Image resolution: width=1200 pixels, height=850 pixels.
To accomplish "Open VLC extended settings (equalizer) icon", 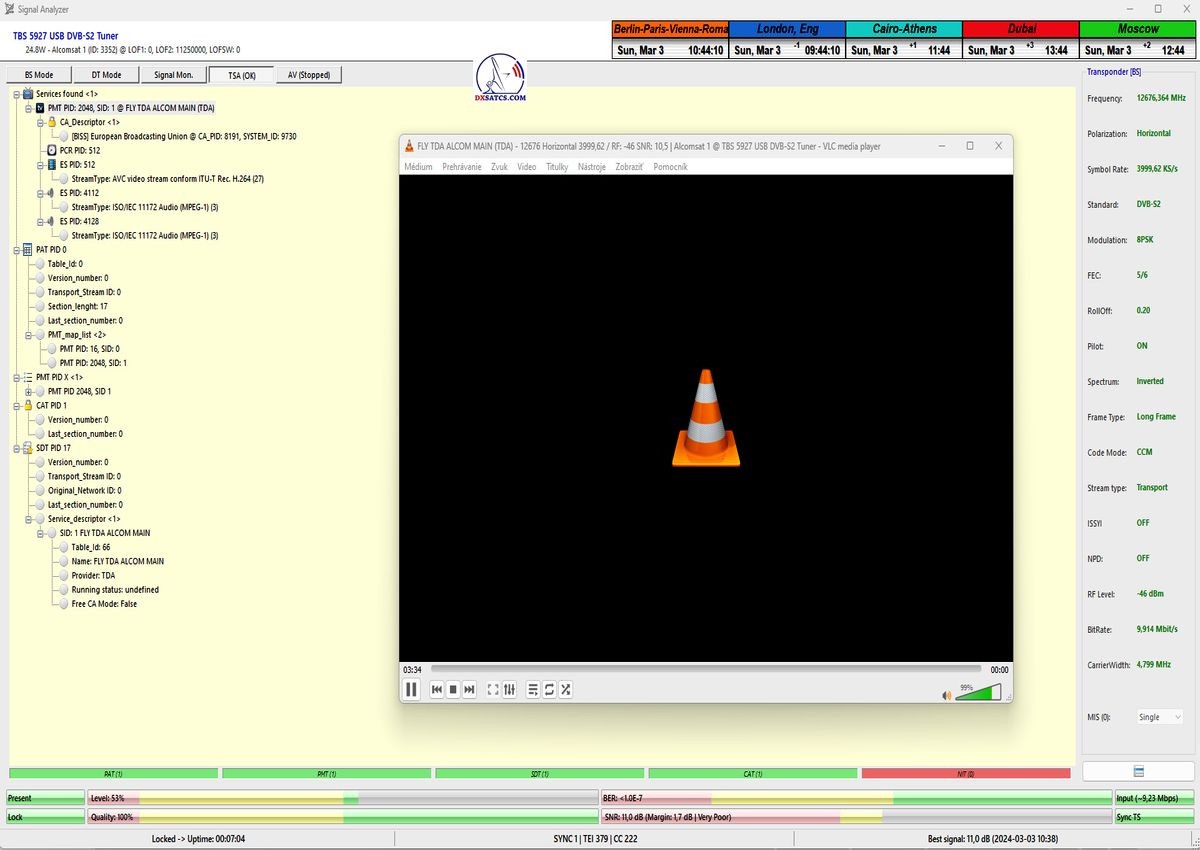I will tap(509, 689).
